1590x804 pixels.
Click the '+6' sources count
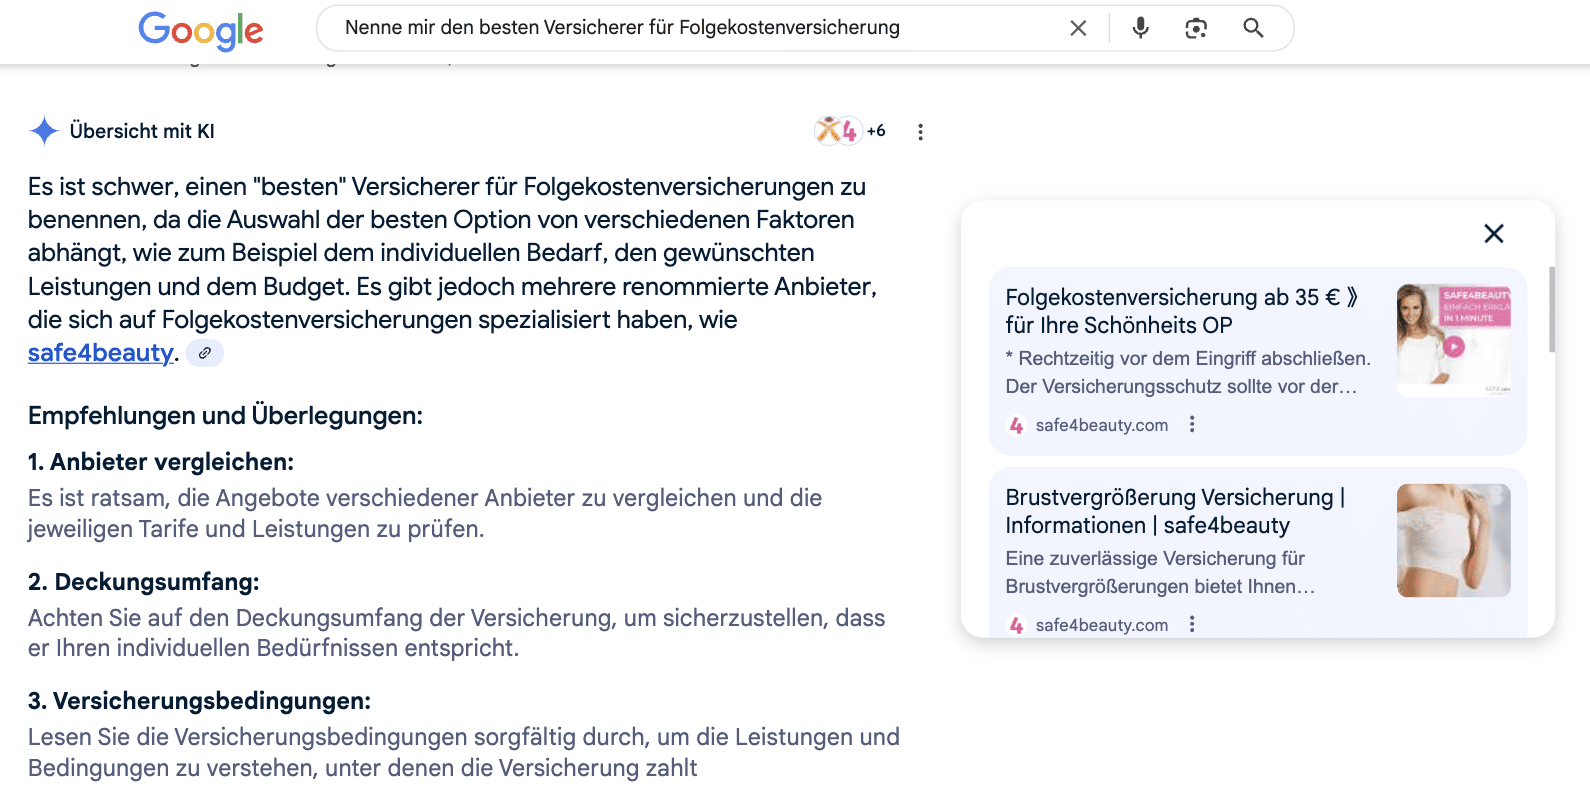coord(876,131)
